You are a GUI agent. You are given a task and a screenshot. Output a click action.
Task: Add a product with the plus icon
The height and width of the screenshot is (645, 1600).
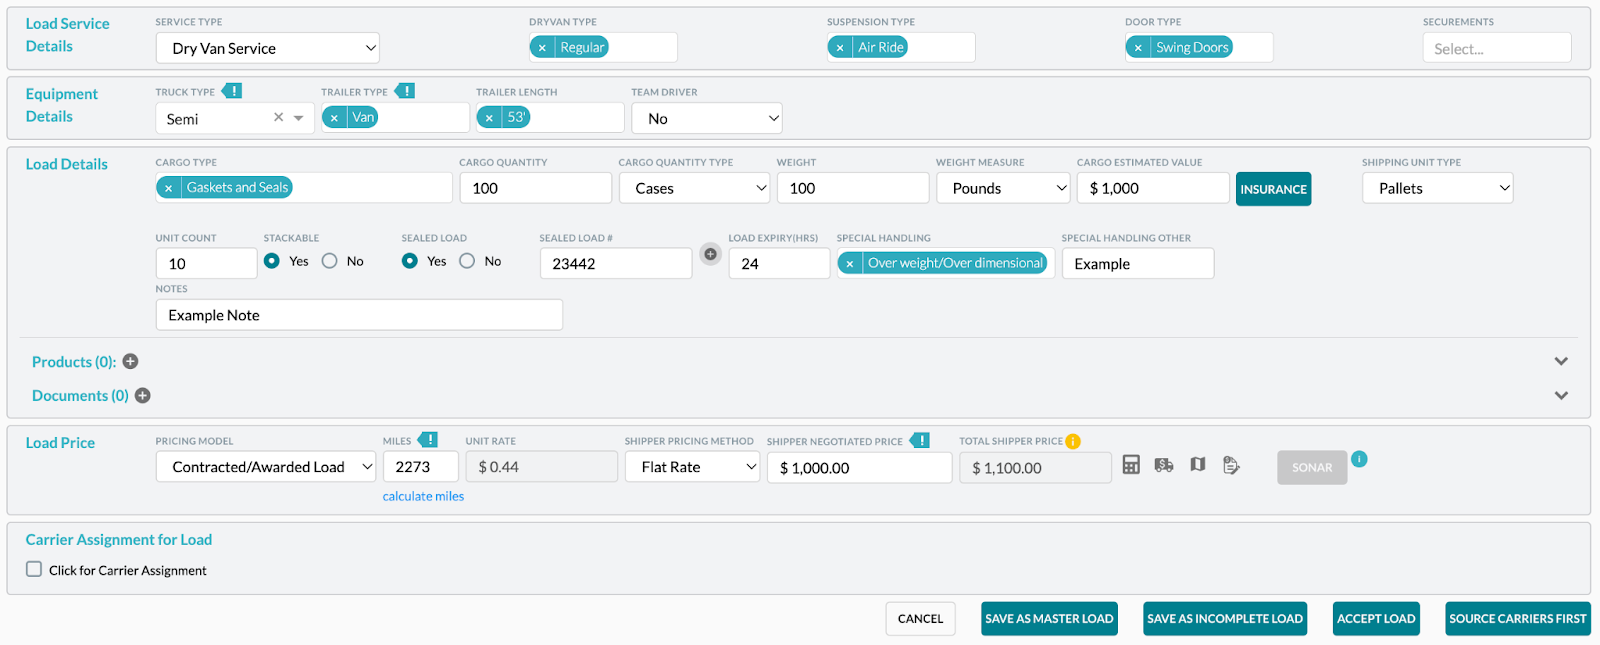130,361
